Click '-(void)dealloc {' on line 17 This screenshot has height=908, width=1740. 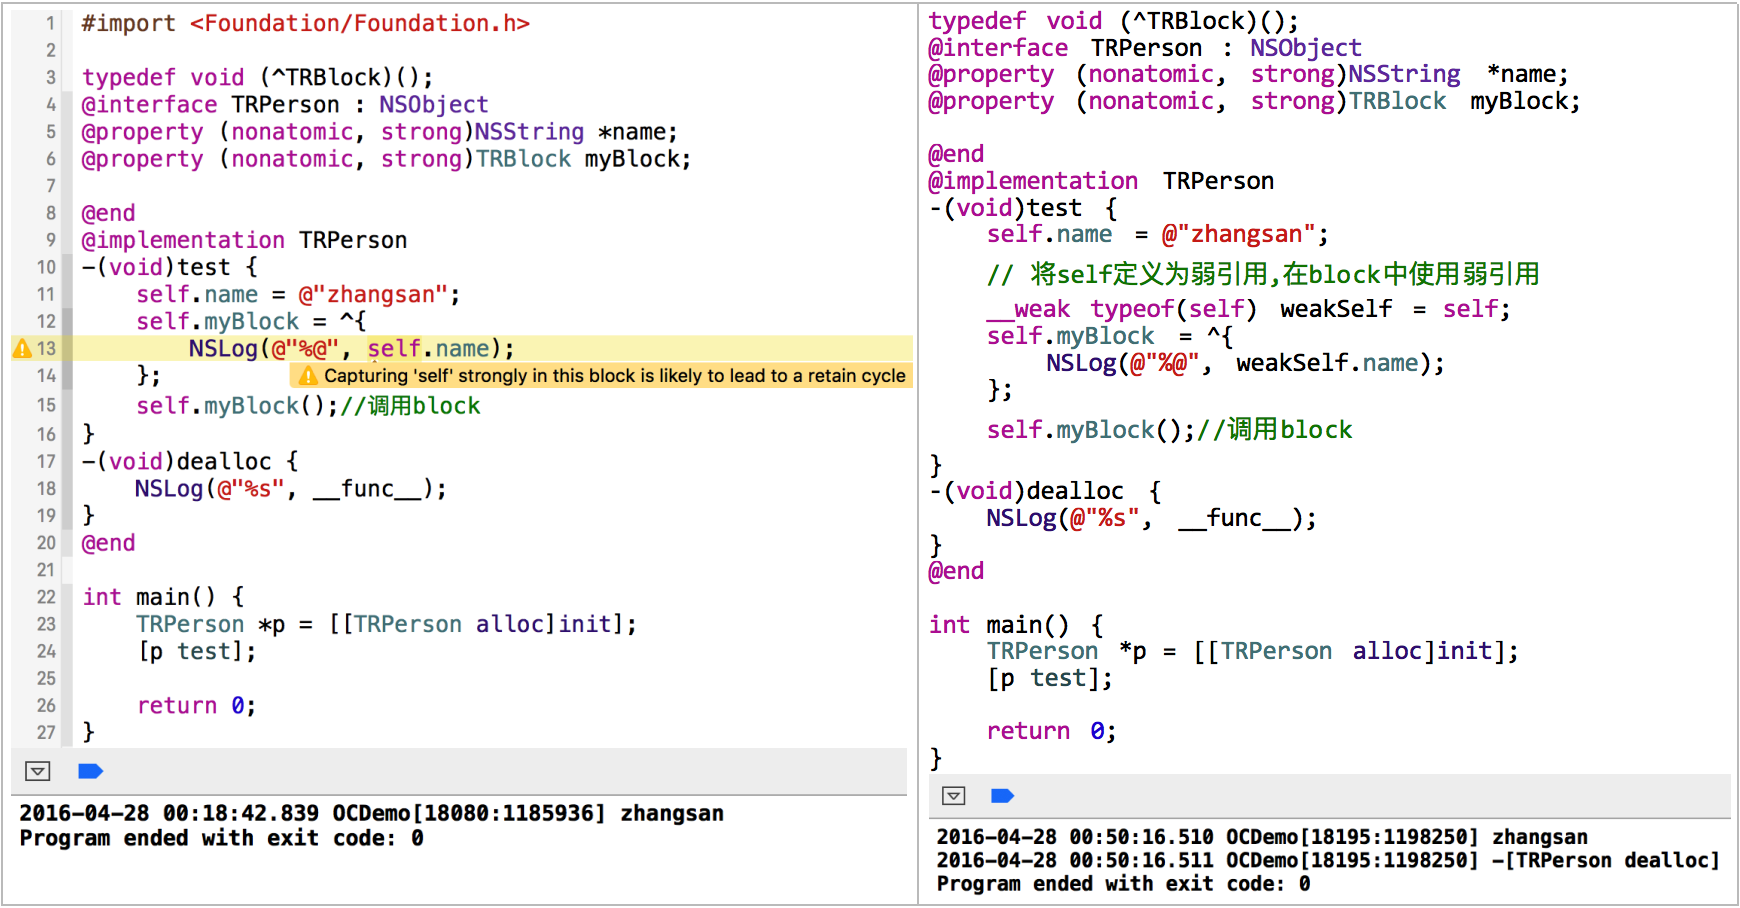click(x=190, y=461)
